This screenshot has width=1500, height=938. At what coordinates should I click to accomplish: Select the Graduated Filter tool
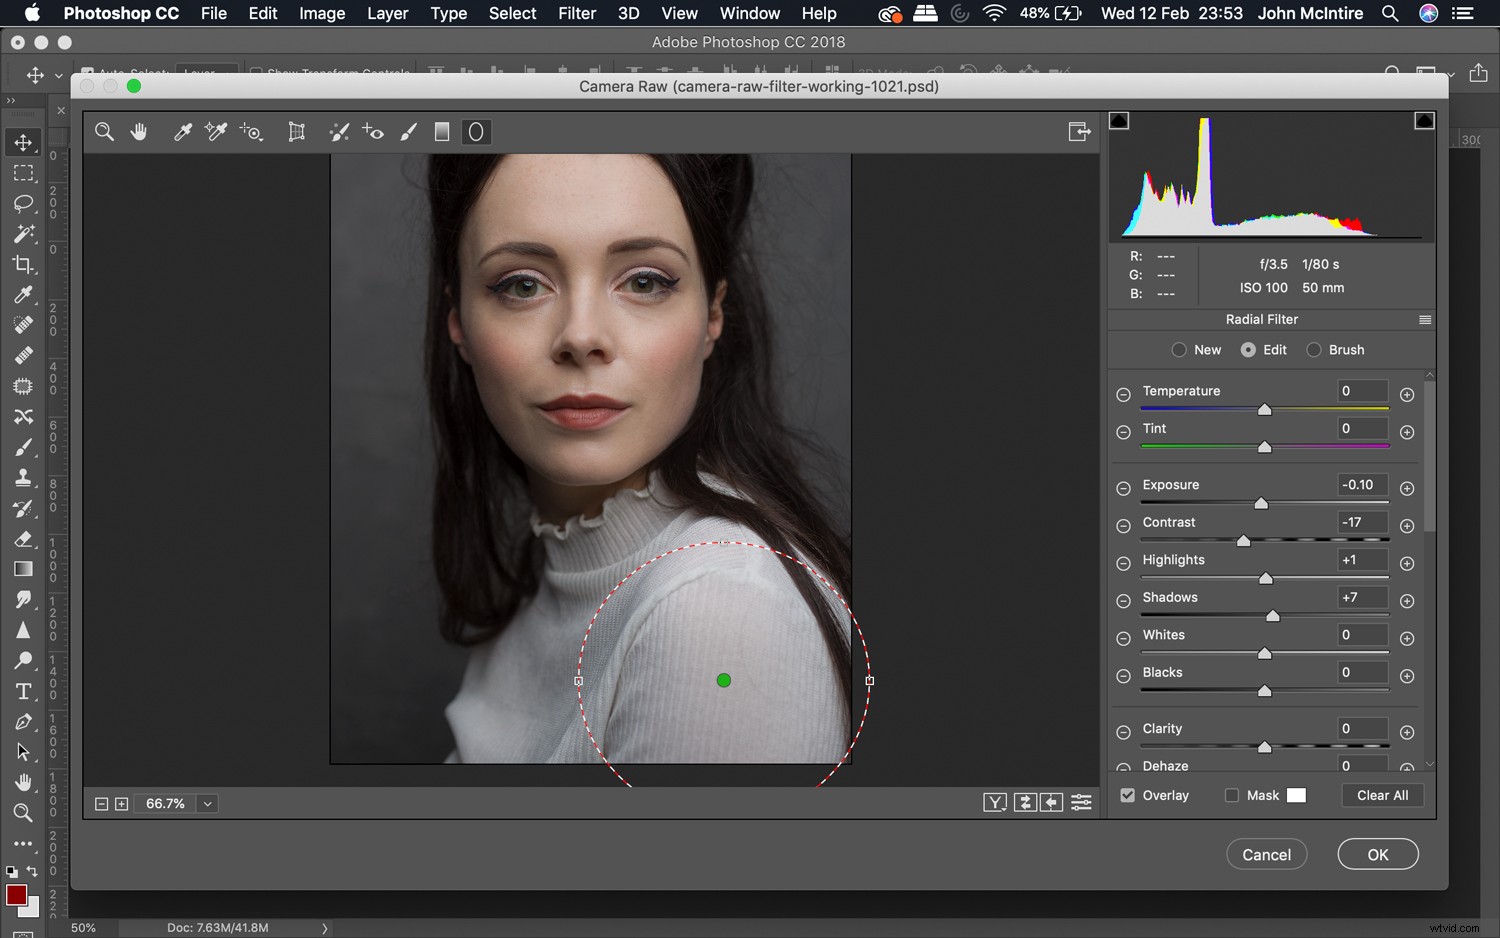pos(442,131)
